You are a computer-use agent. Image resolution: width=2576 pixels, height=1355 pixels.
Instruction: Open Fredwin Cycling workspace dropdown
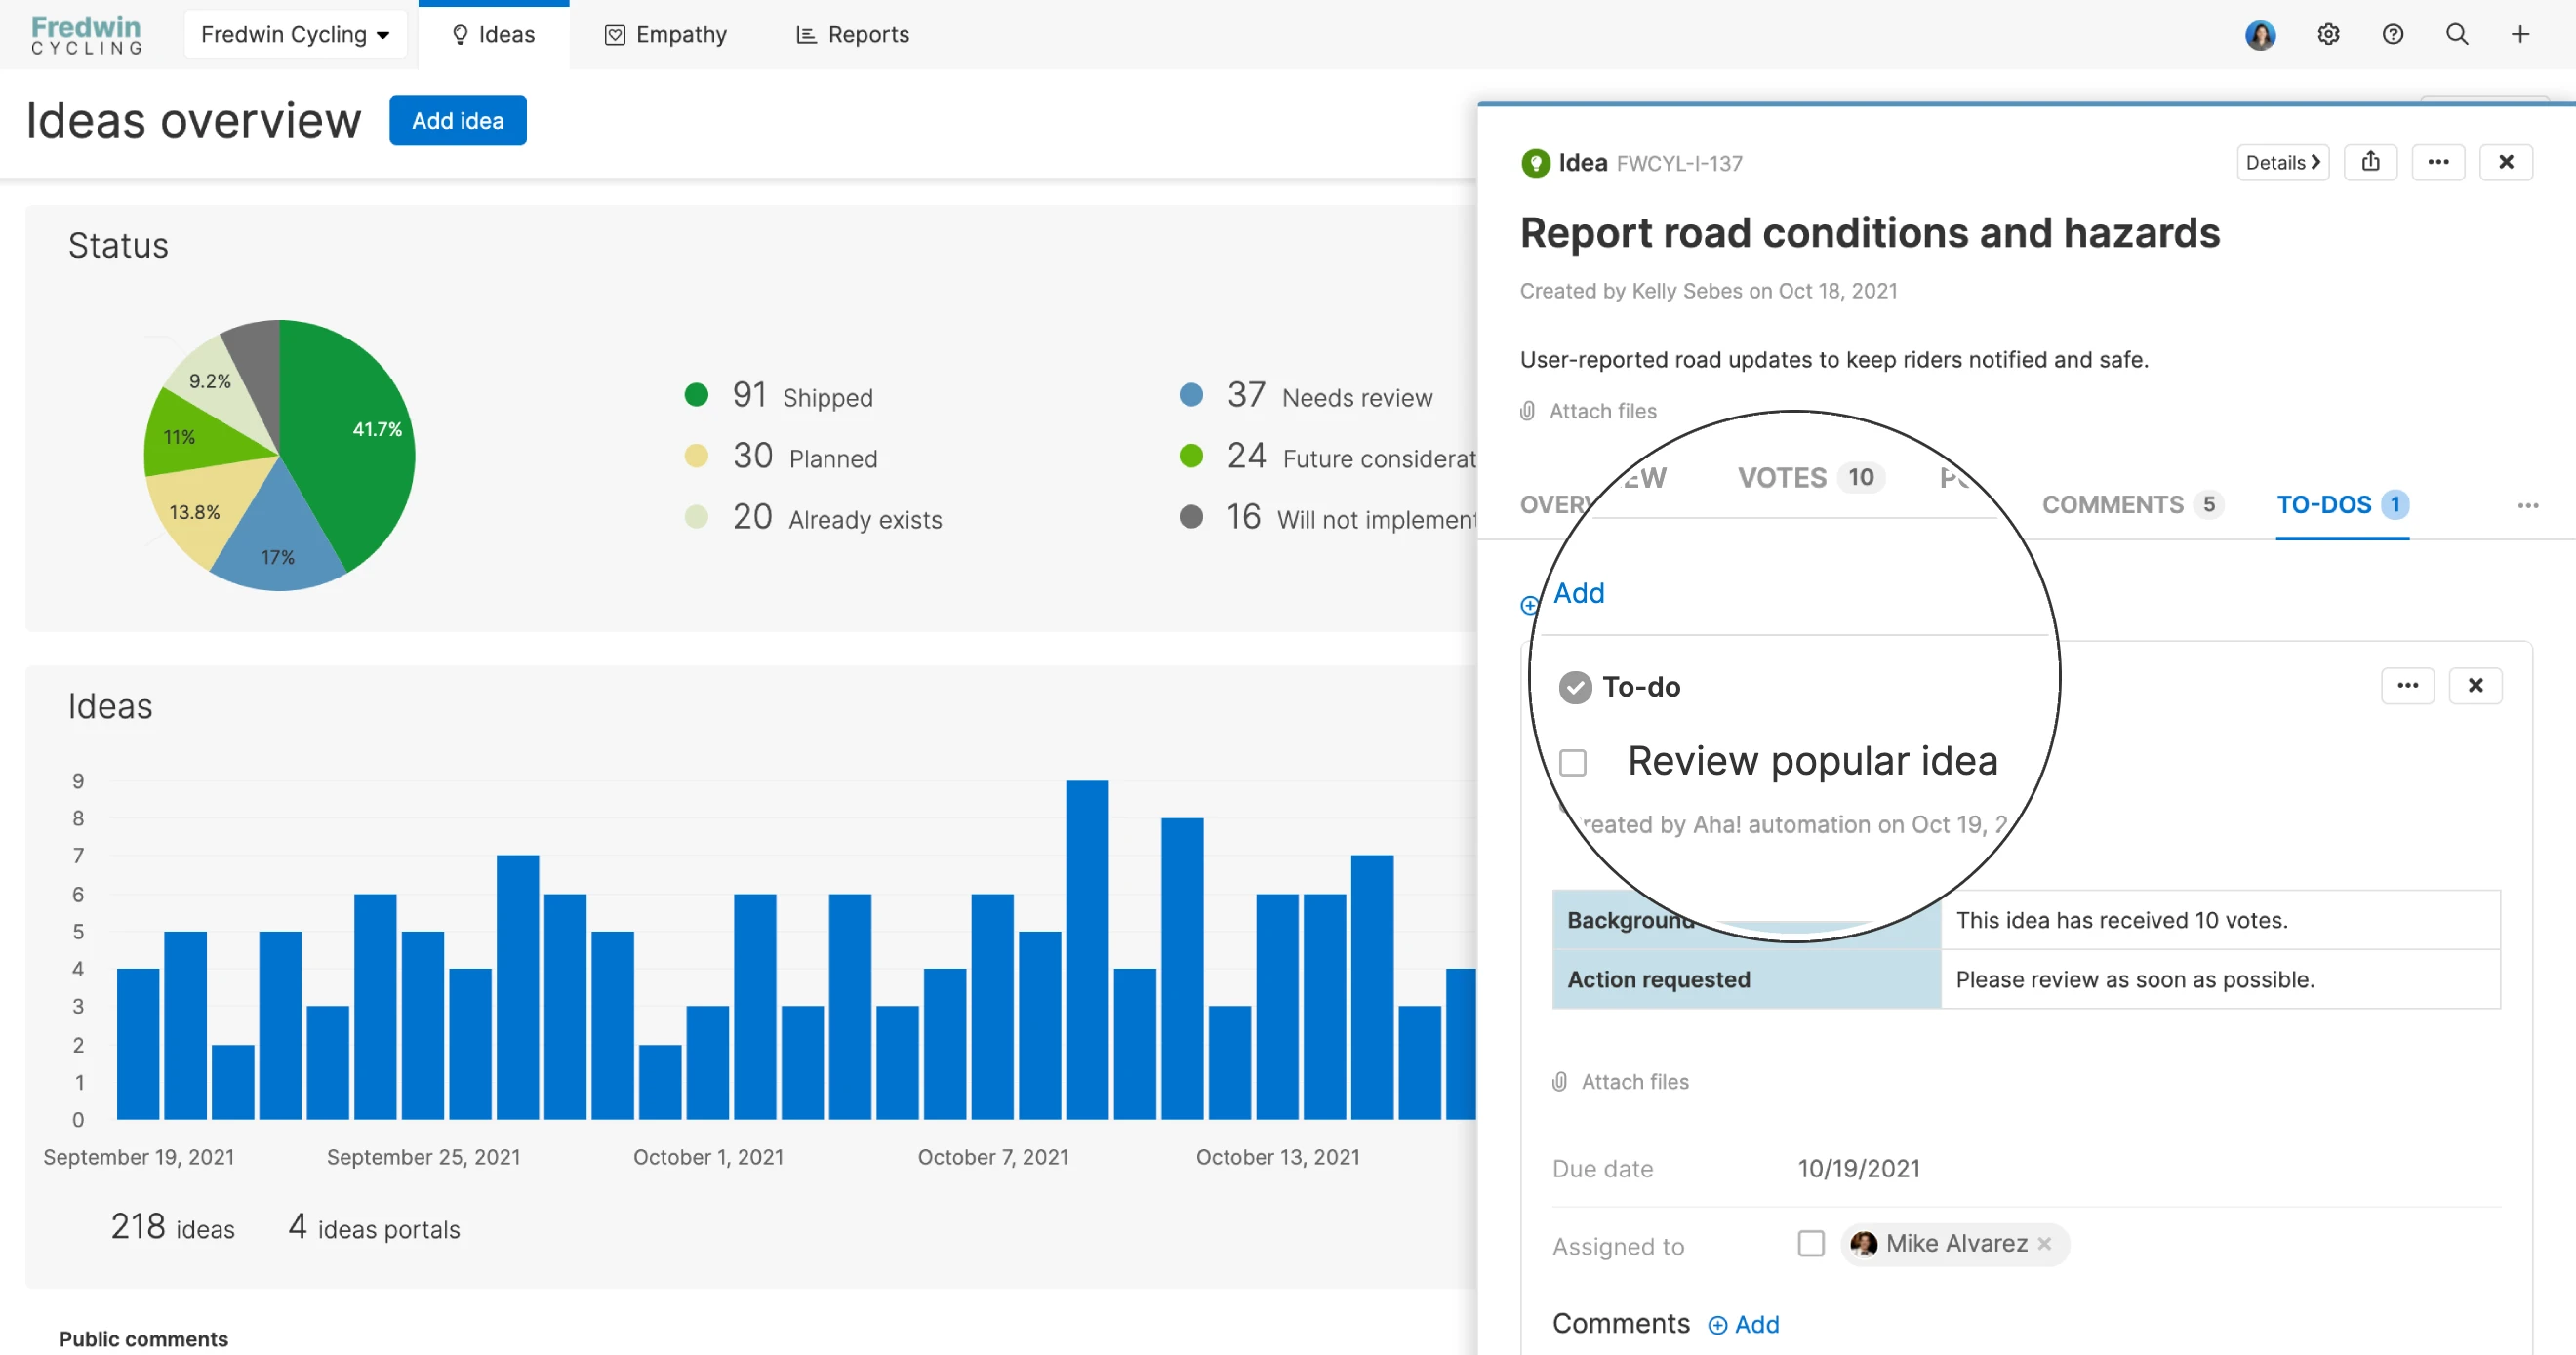click(294, 35)
